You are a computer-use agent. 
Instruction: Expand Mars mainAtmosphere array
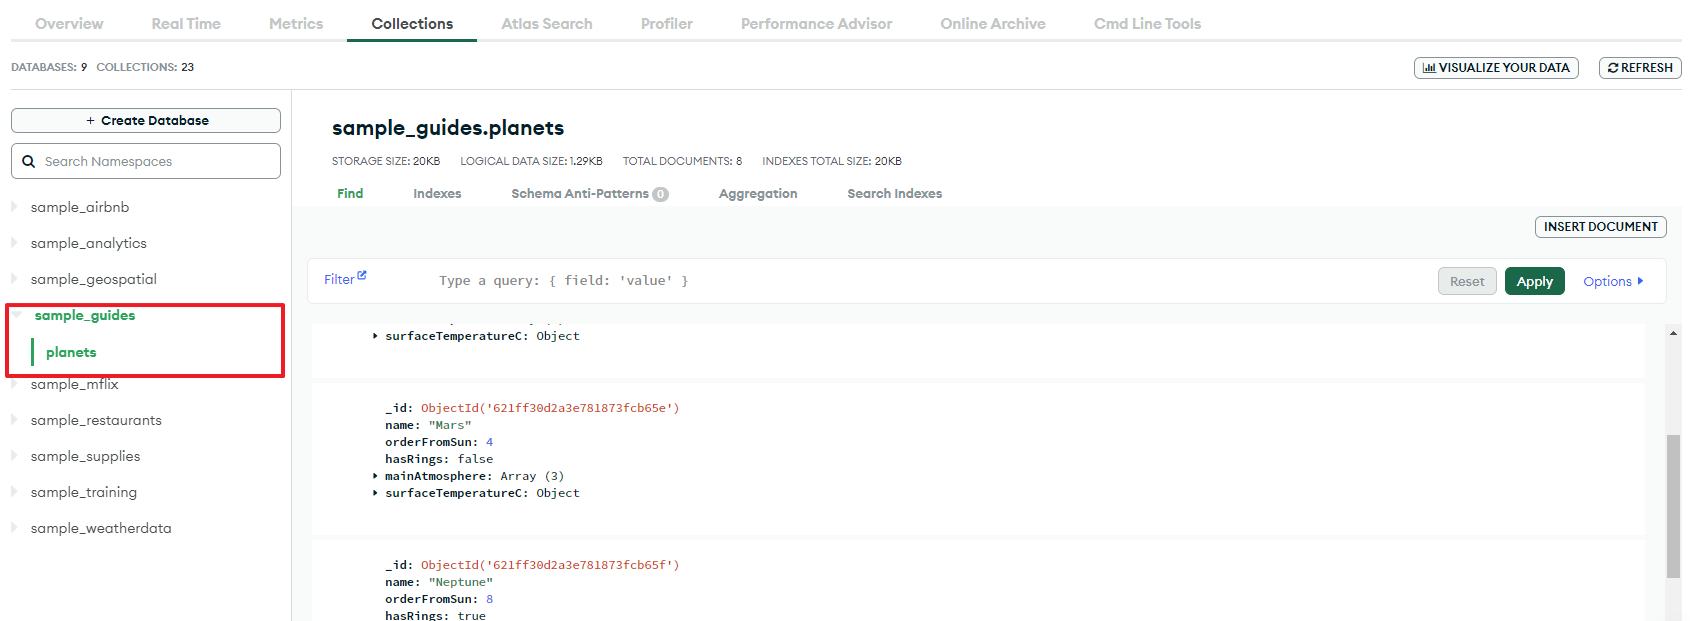pos(375,476)
